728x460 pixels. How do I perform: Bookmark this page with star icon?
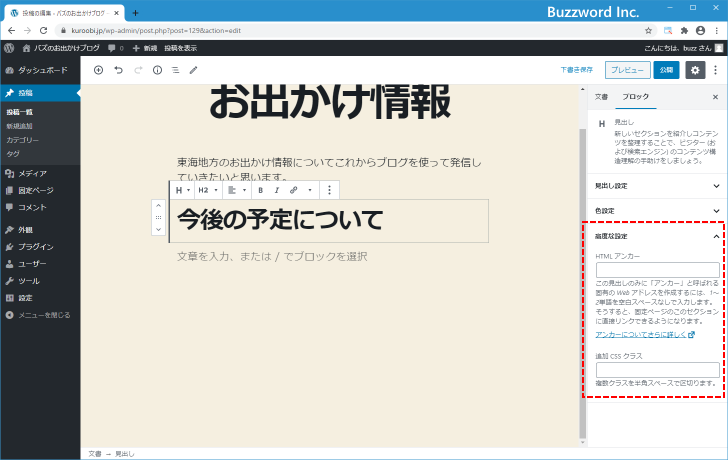click(x=649, y=31)
